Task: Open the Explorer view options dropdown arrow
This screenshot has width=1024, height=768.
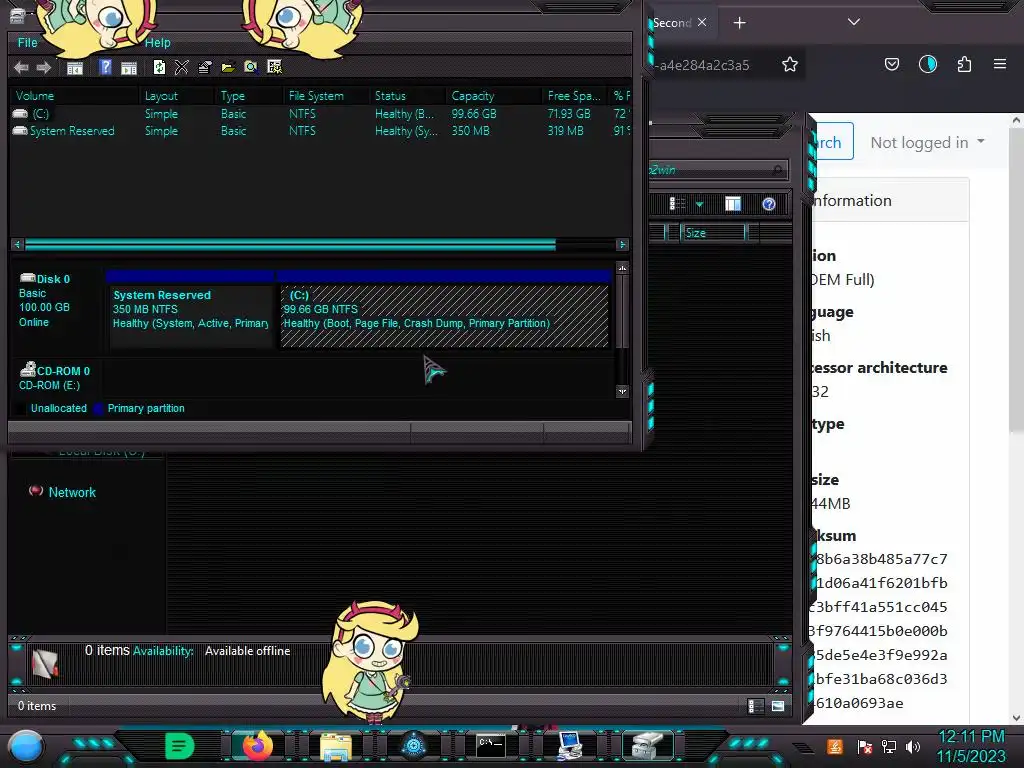Action: click(x=699, y=205)
